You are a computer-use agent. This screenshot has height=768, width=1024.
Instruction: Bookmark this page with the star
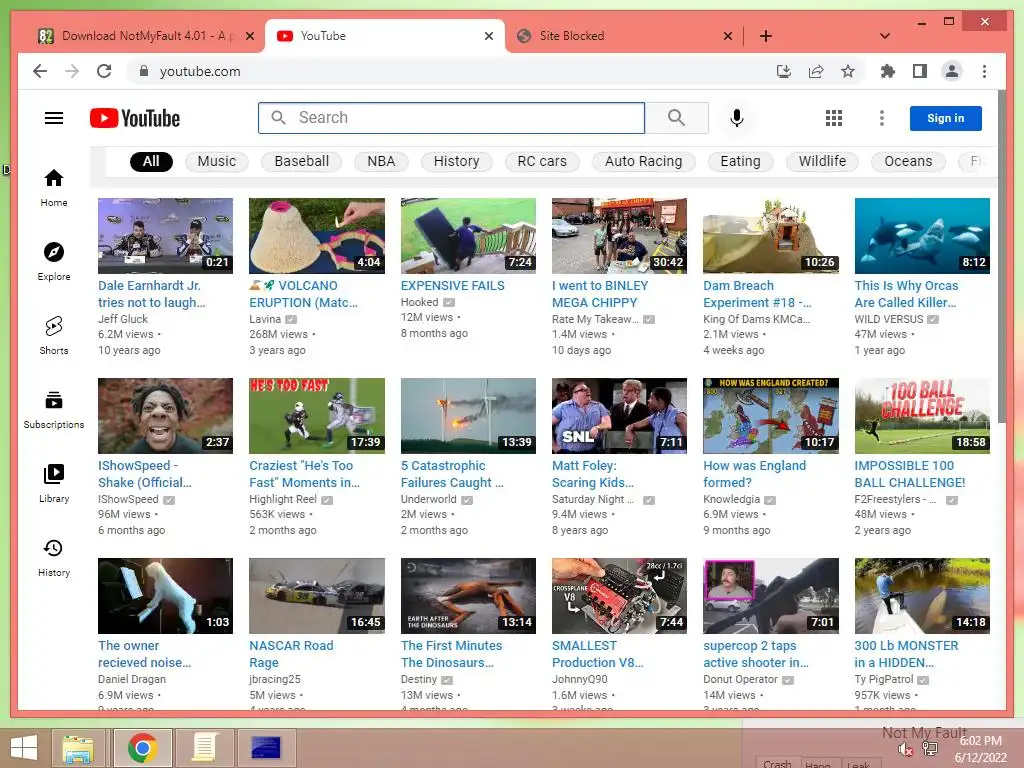pos(848,71)
